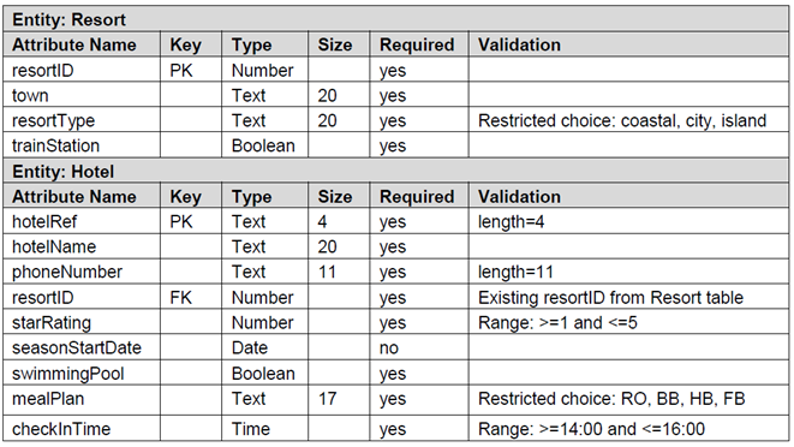The height and width of the screenshot is (447, 794).
Task: Select the "phoneNumber" attribute cell
Action: (67, 272)
